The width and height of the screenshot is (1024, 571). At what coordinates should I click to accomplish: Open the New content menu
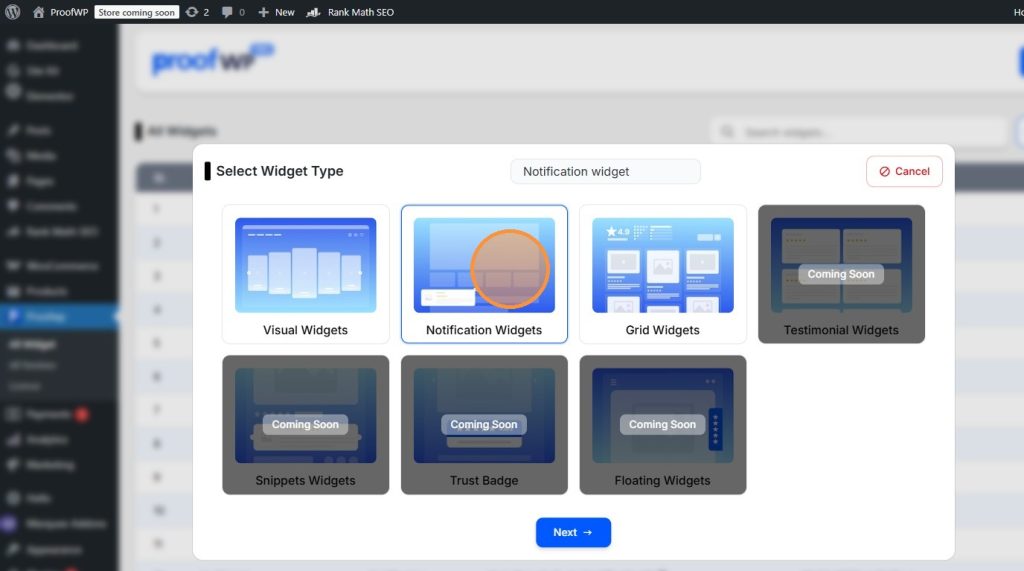pos(276,12)
